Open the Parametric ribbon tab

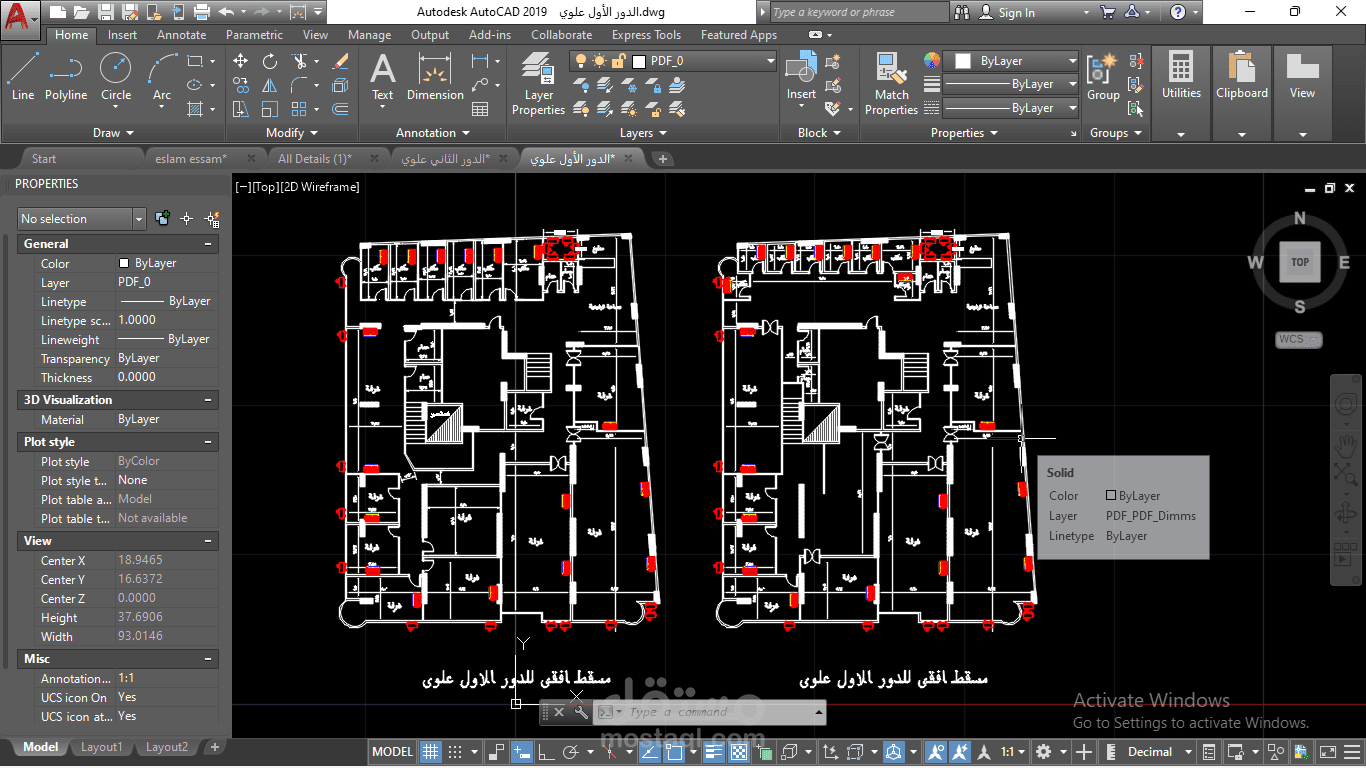pos(254,35)
